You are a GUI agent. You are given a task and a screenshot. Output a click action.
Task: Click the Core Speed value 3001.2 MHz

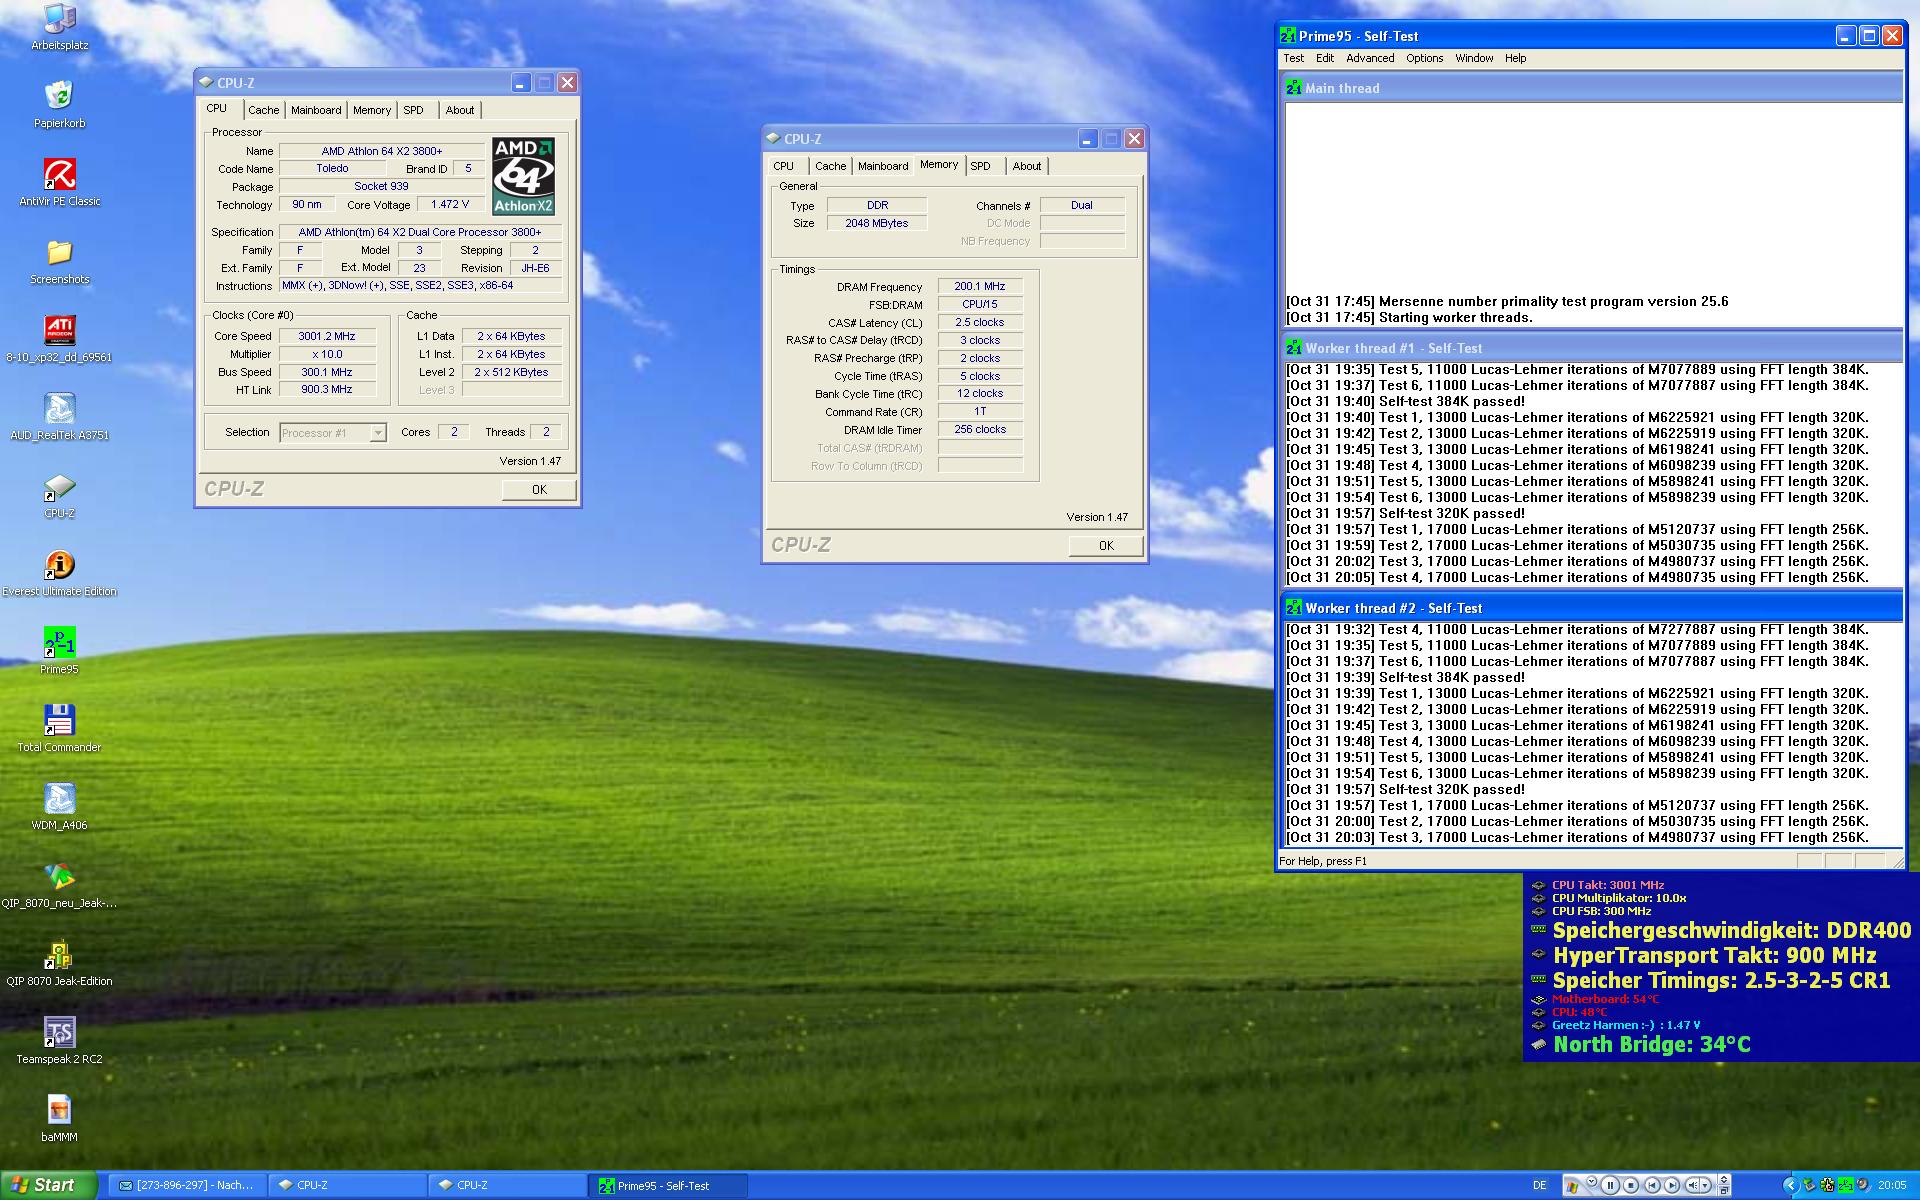click(327, 337)
